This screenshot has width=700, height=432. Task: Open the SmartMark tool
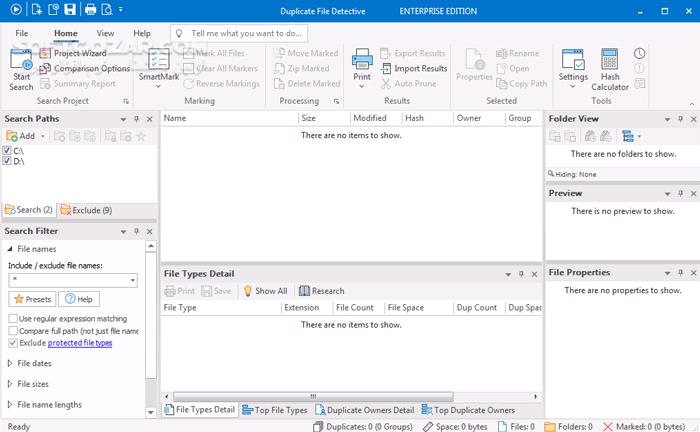click(x=158, y=68)
